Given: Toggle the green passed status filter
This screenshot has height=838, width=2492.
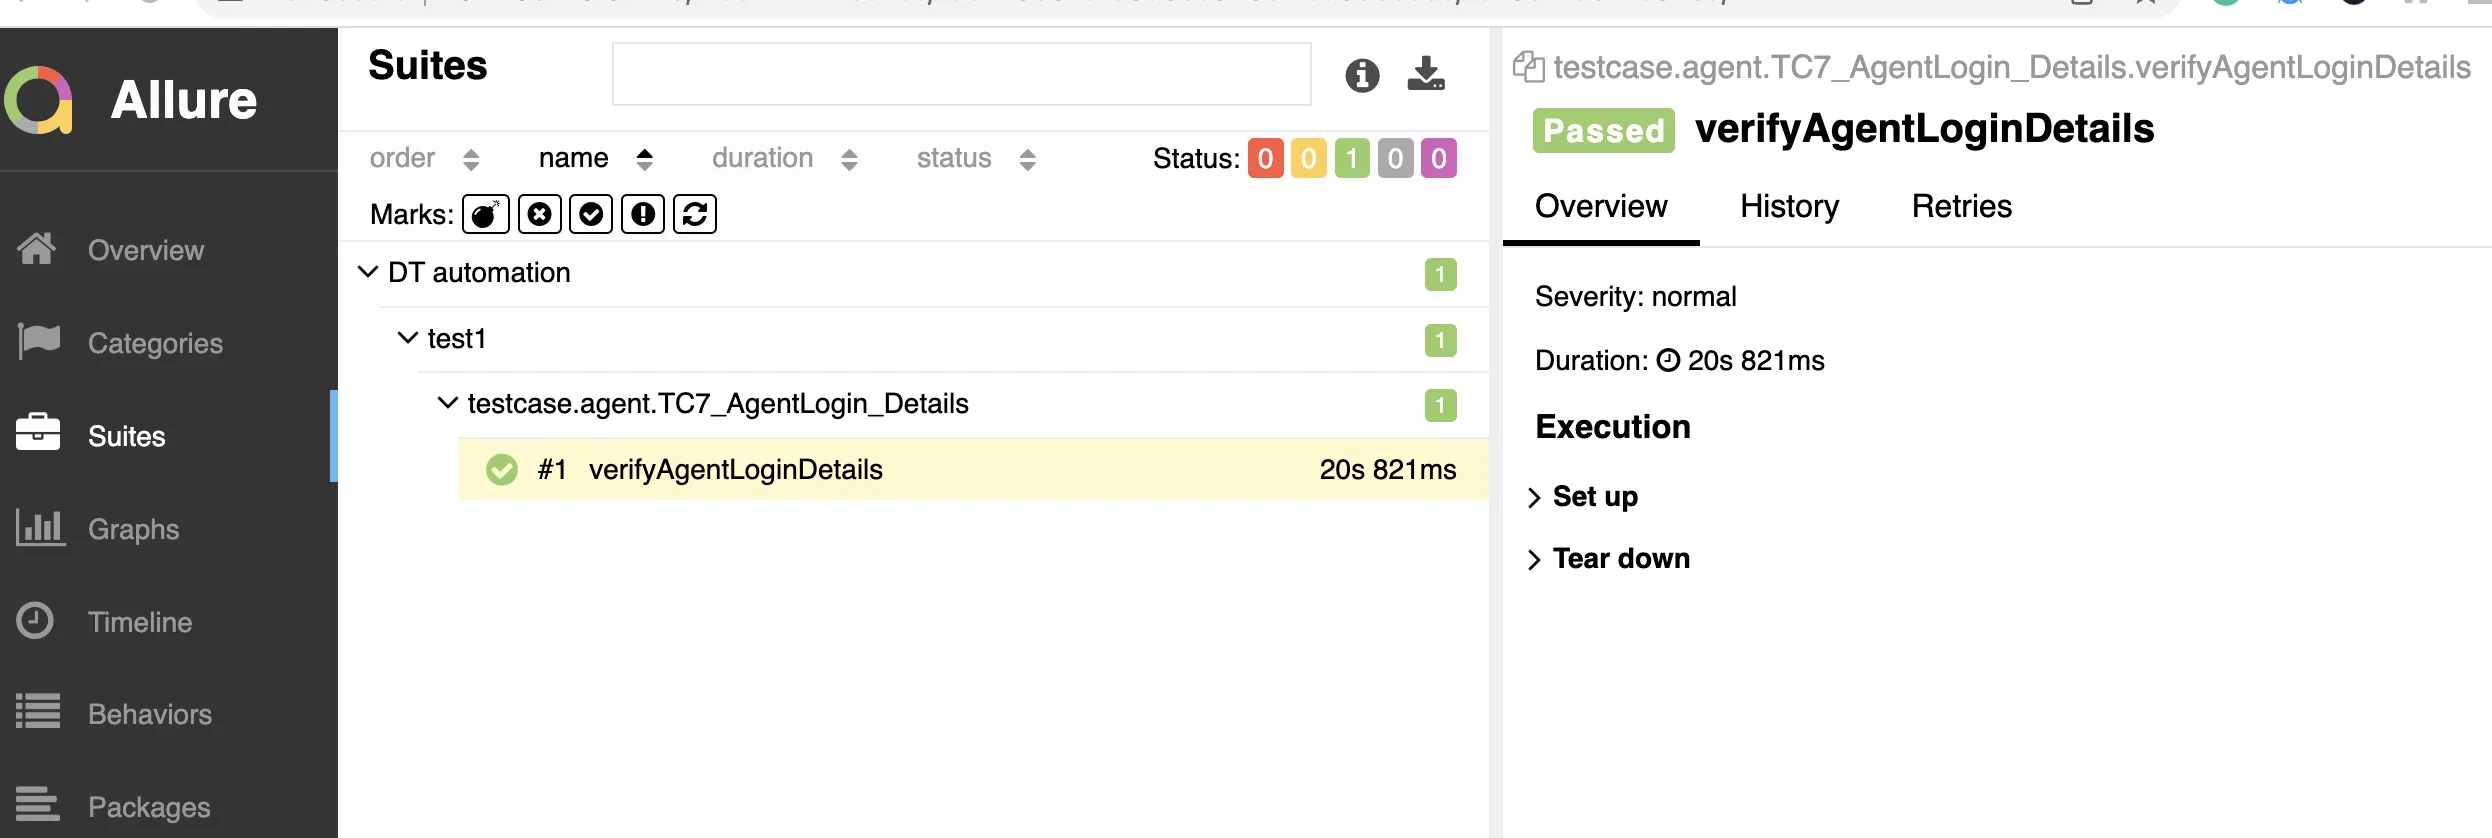Looking at the screenshot, I should [1352, 158].
